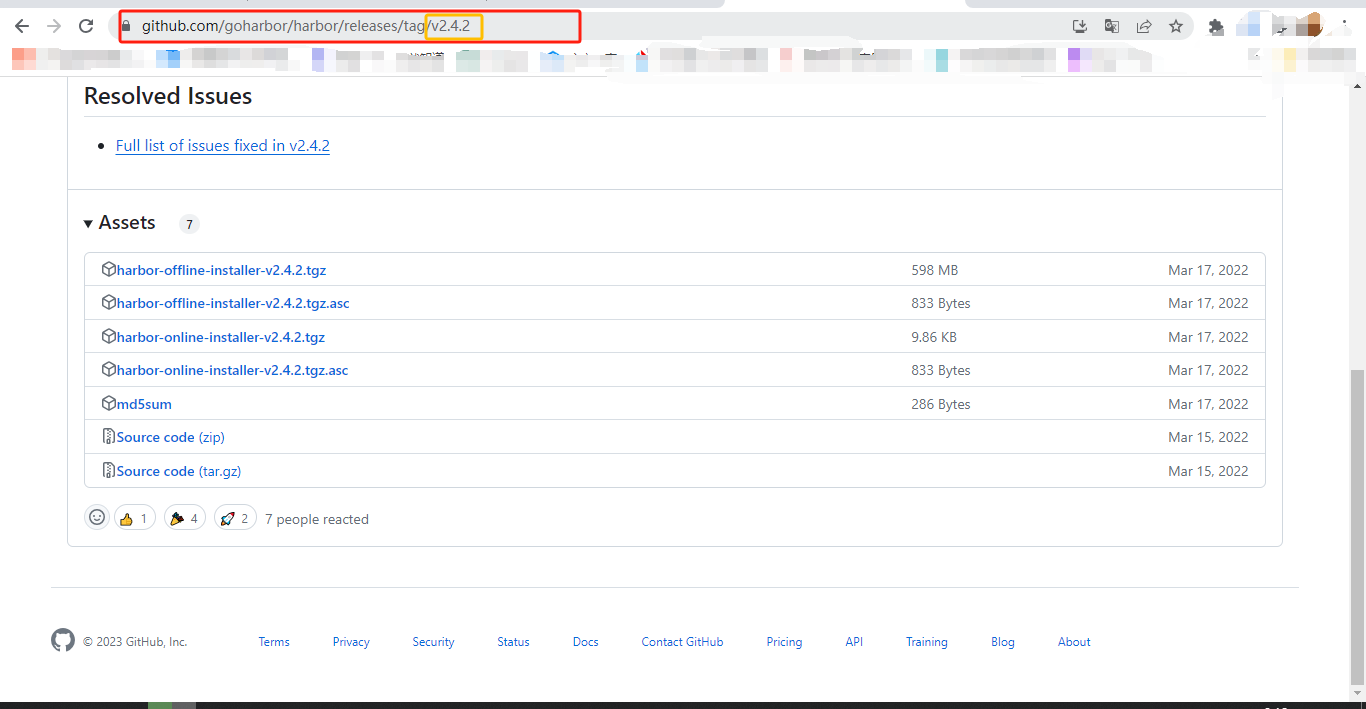Toggle the thumbs up reaction with 1

click(x=134, y=518)
